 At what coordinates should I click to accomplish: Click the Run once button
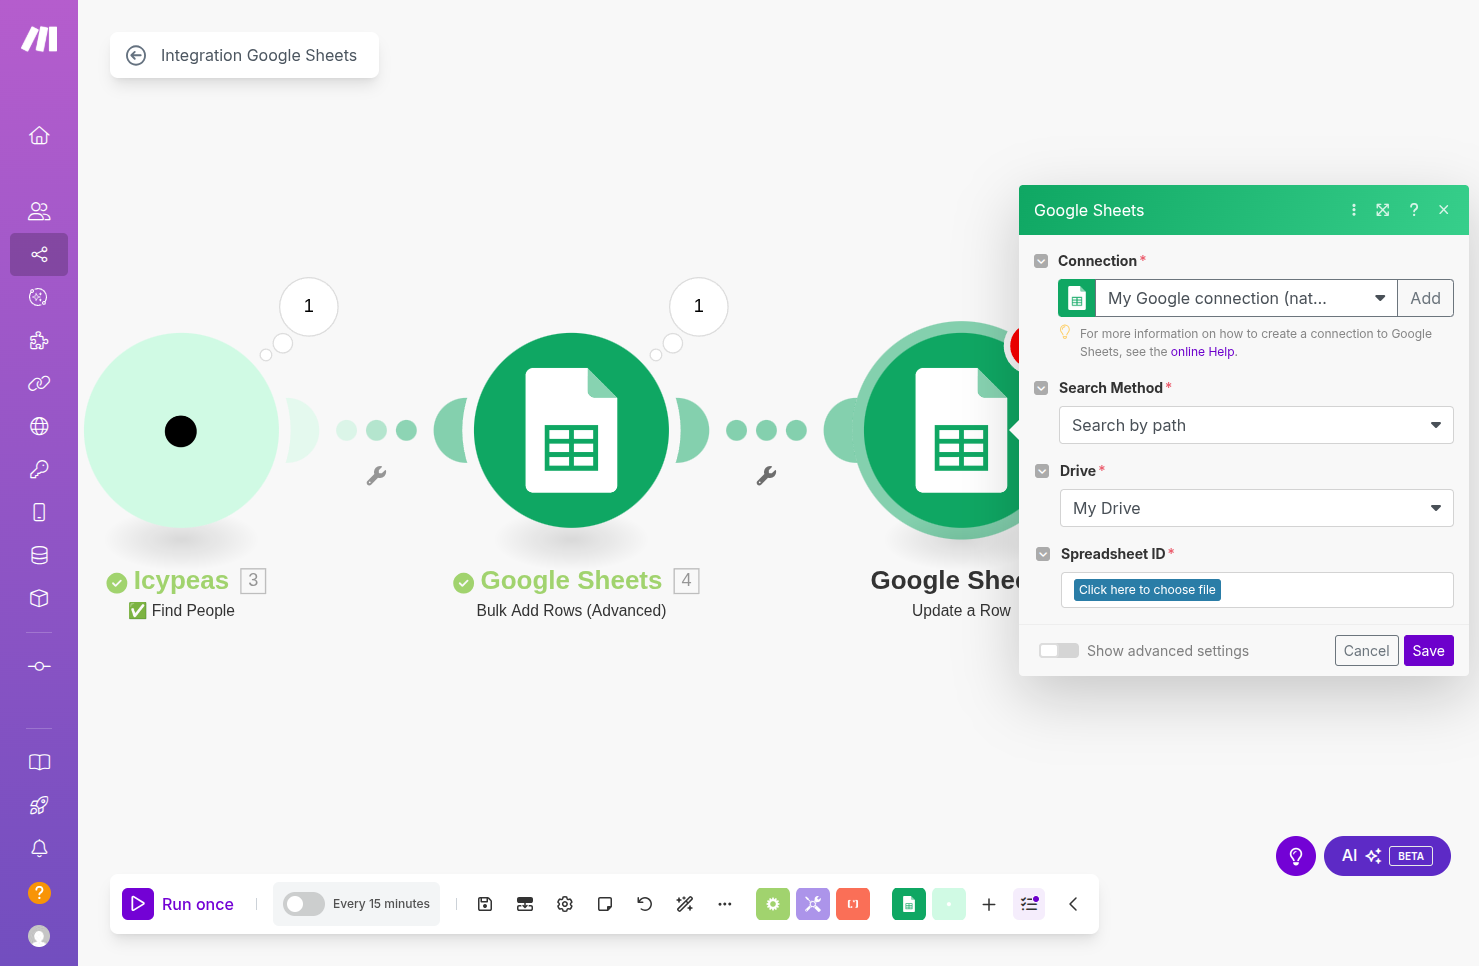[179, 904]
